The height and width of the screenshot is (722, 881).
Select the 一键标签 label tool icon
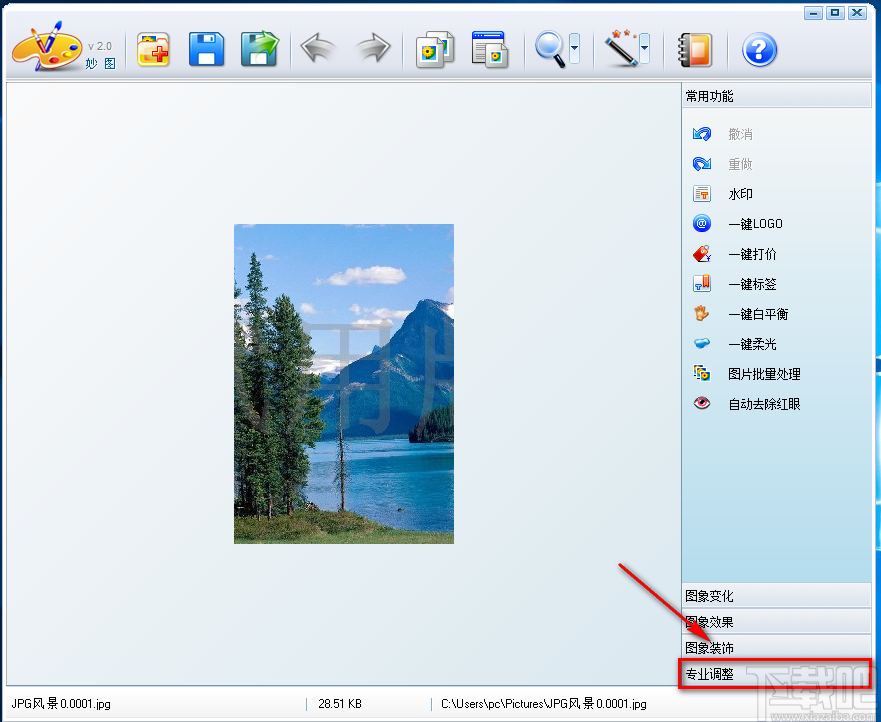point(701,284)
